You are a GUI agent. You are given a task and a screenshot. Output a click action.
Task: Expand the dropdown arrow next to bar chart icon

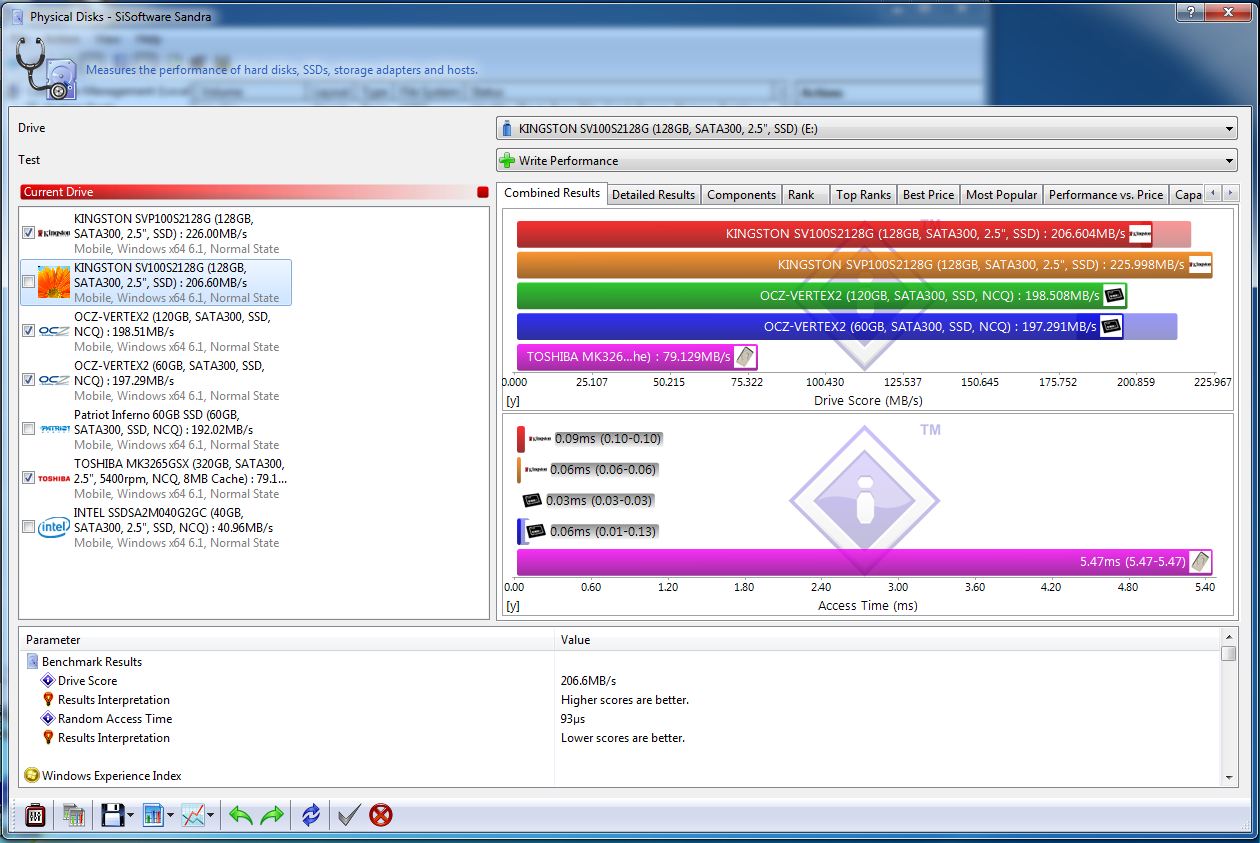click(x=171, y=815)
